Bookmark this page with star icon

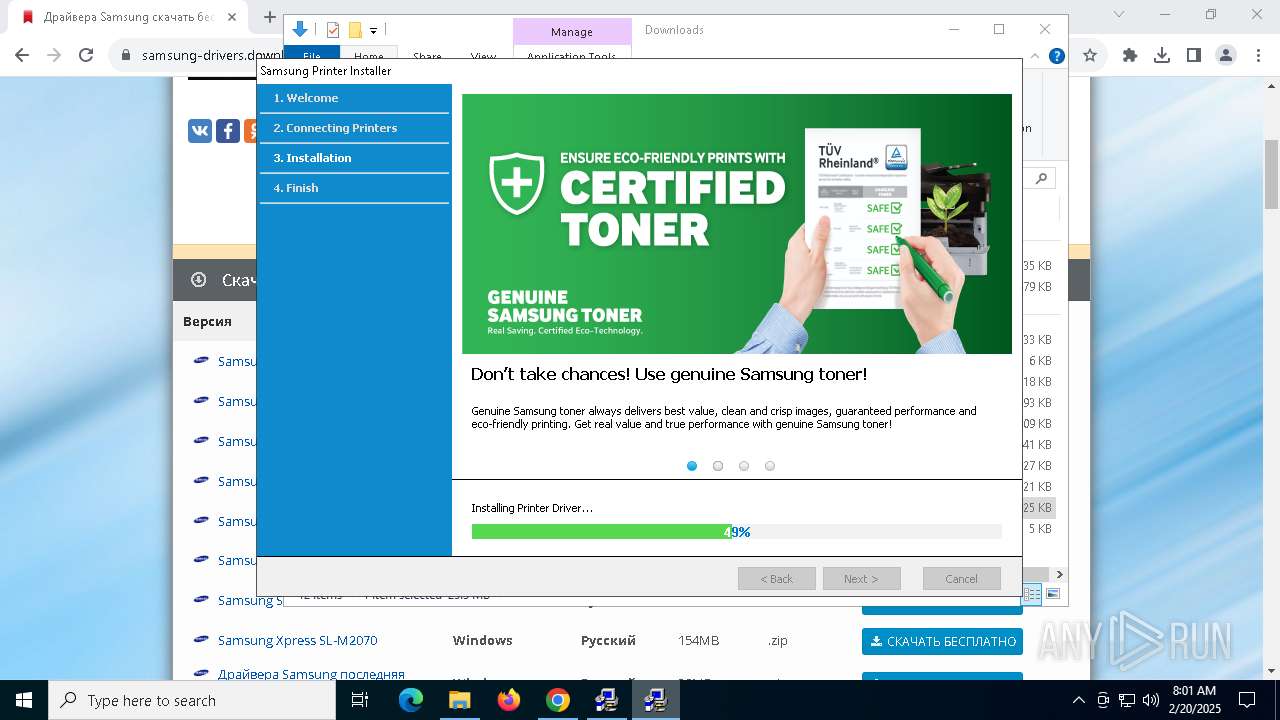coord(1090,56)
